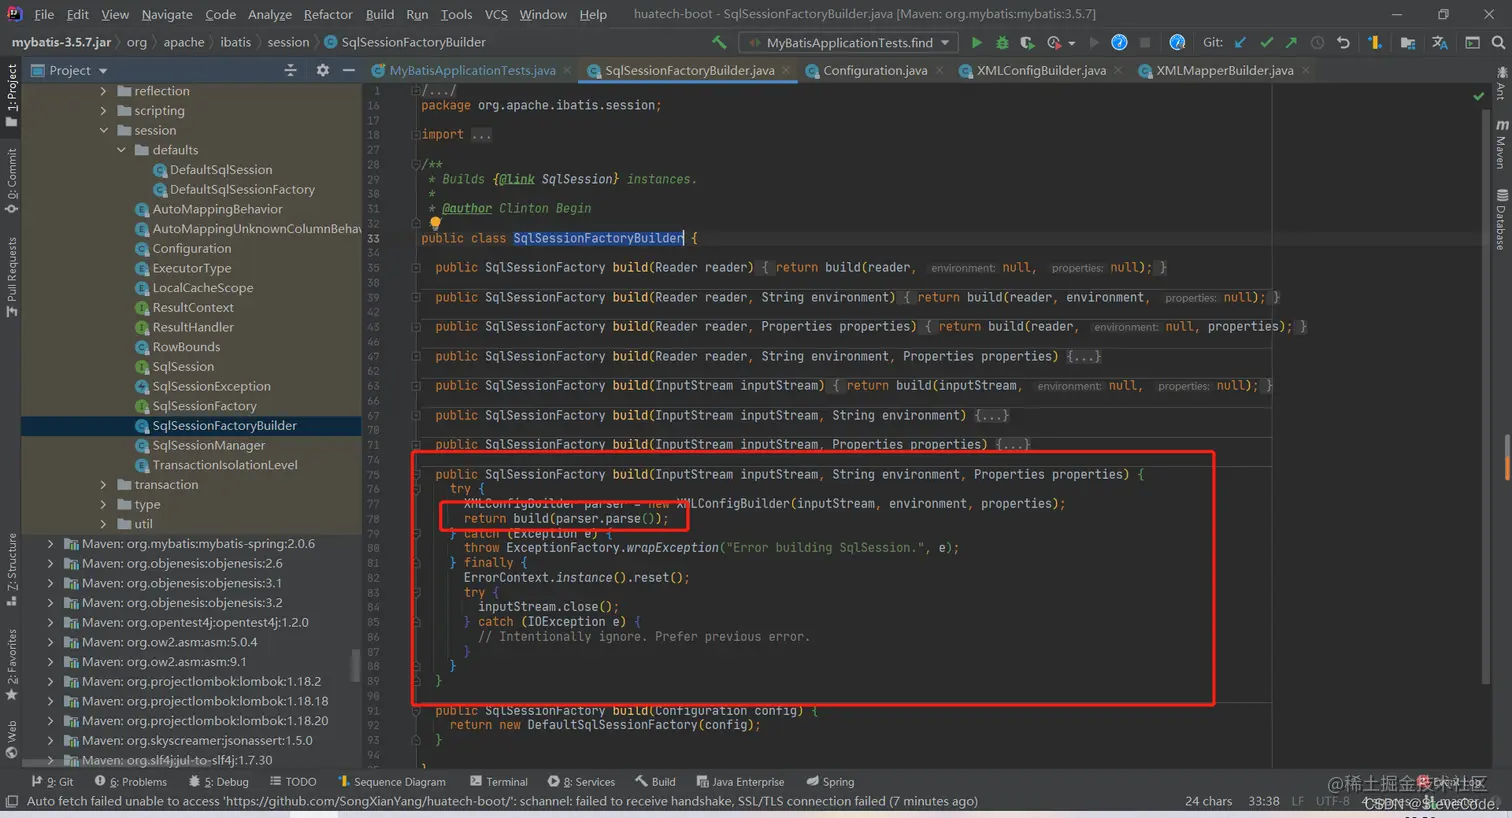Viewport: 1512px width, 818px height.
Task: Expand the transaction folder
Action: [x=103, y=485]
